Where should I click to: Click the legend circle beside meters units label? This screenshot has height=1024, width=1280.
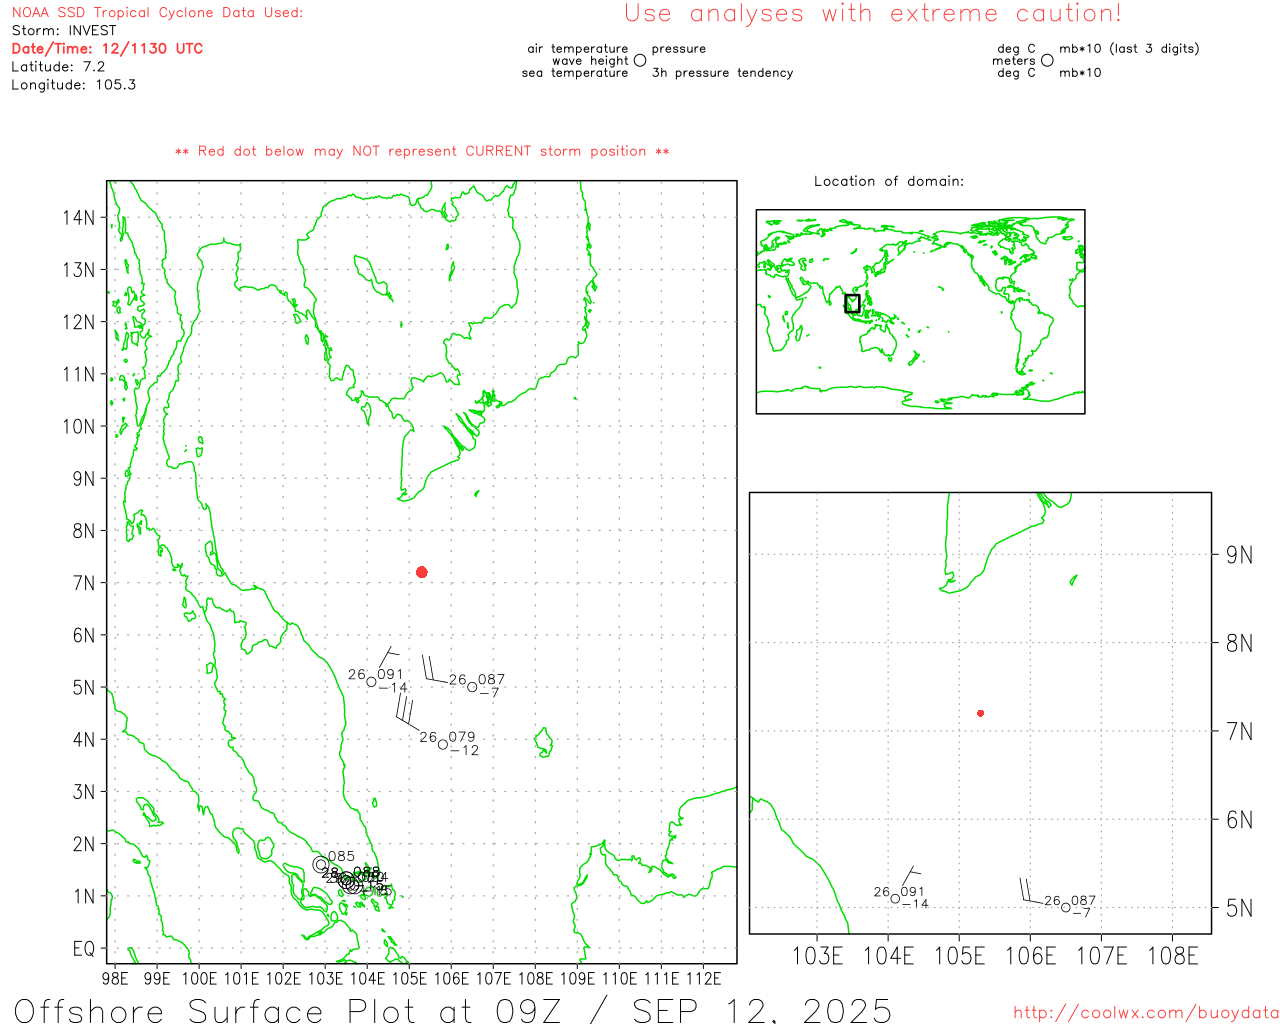tap(1047, 60)
